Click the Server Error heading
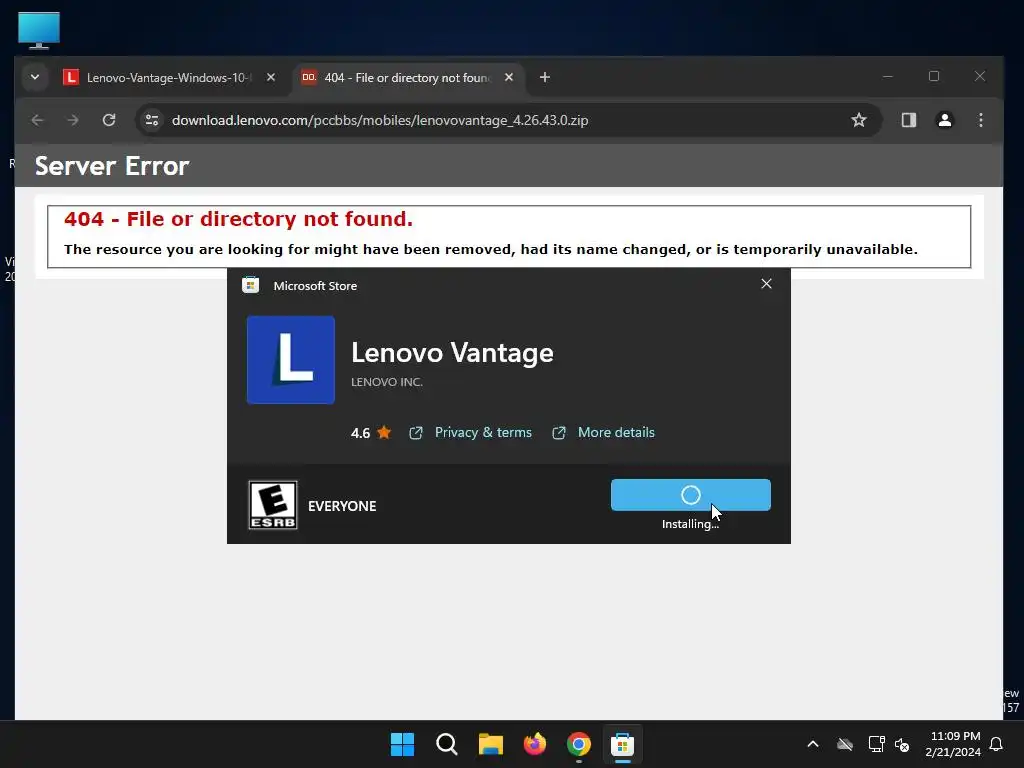This screenshot has height=768, width=1024. coord(112,166)
